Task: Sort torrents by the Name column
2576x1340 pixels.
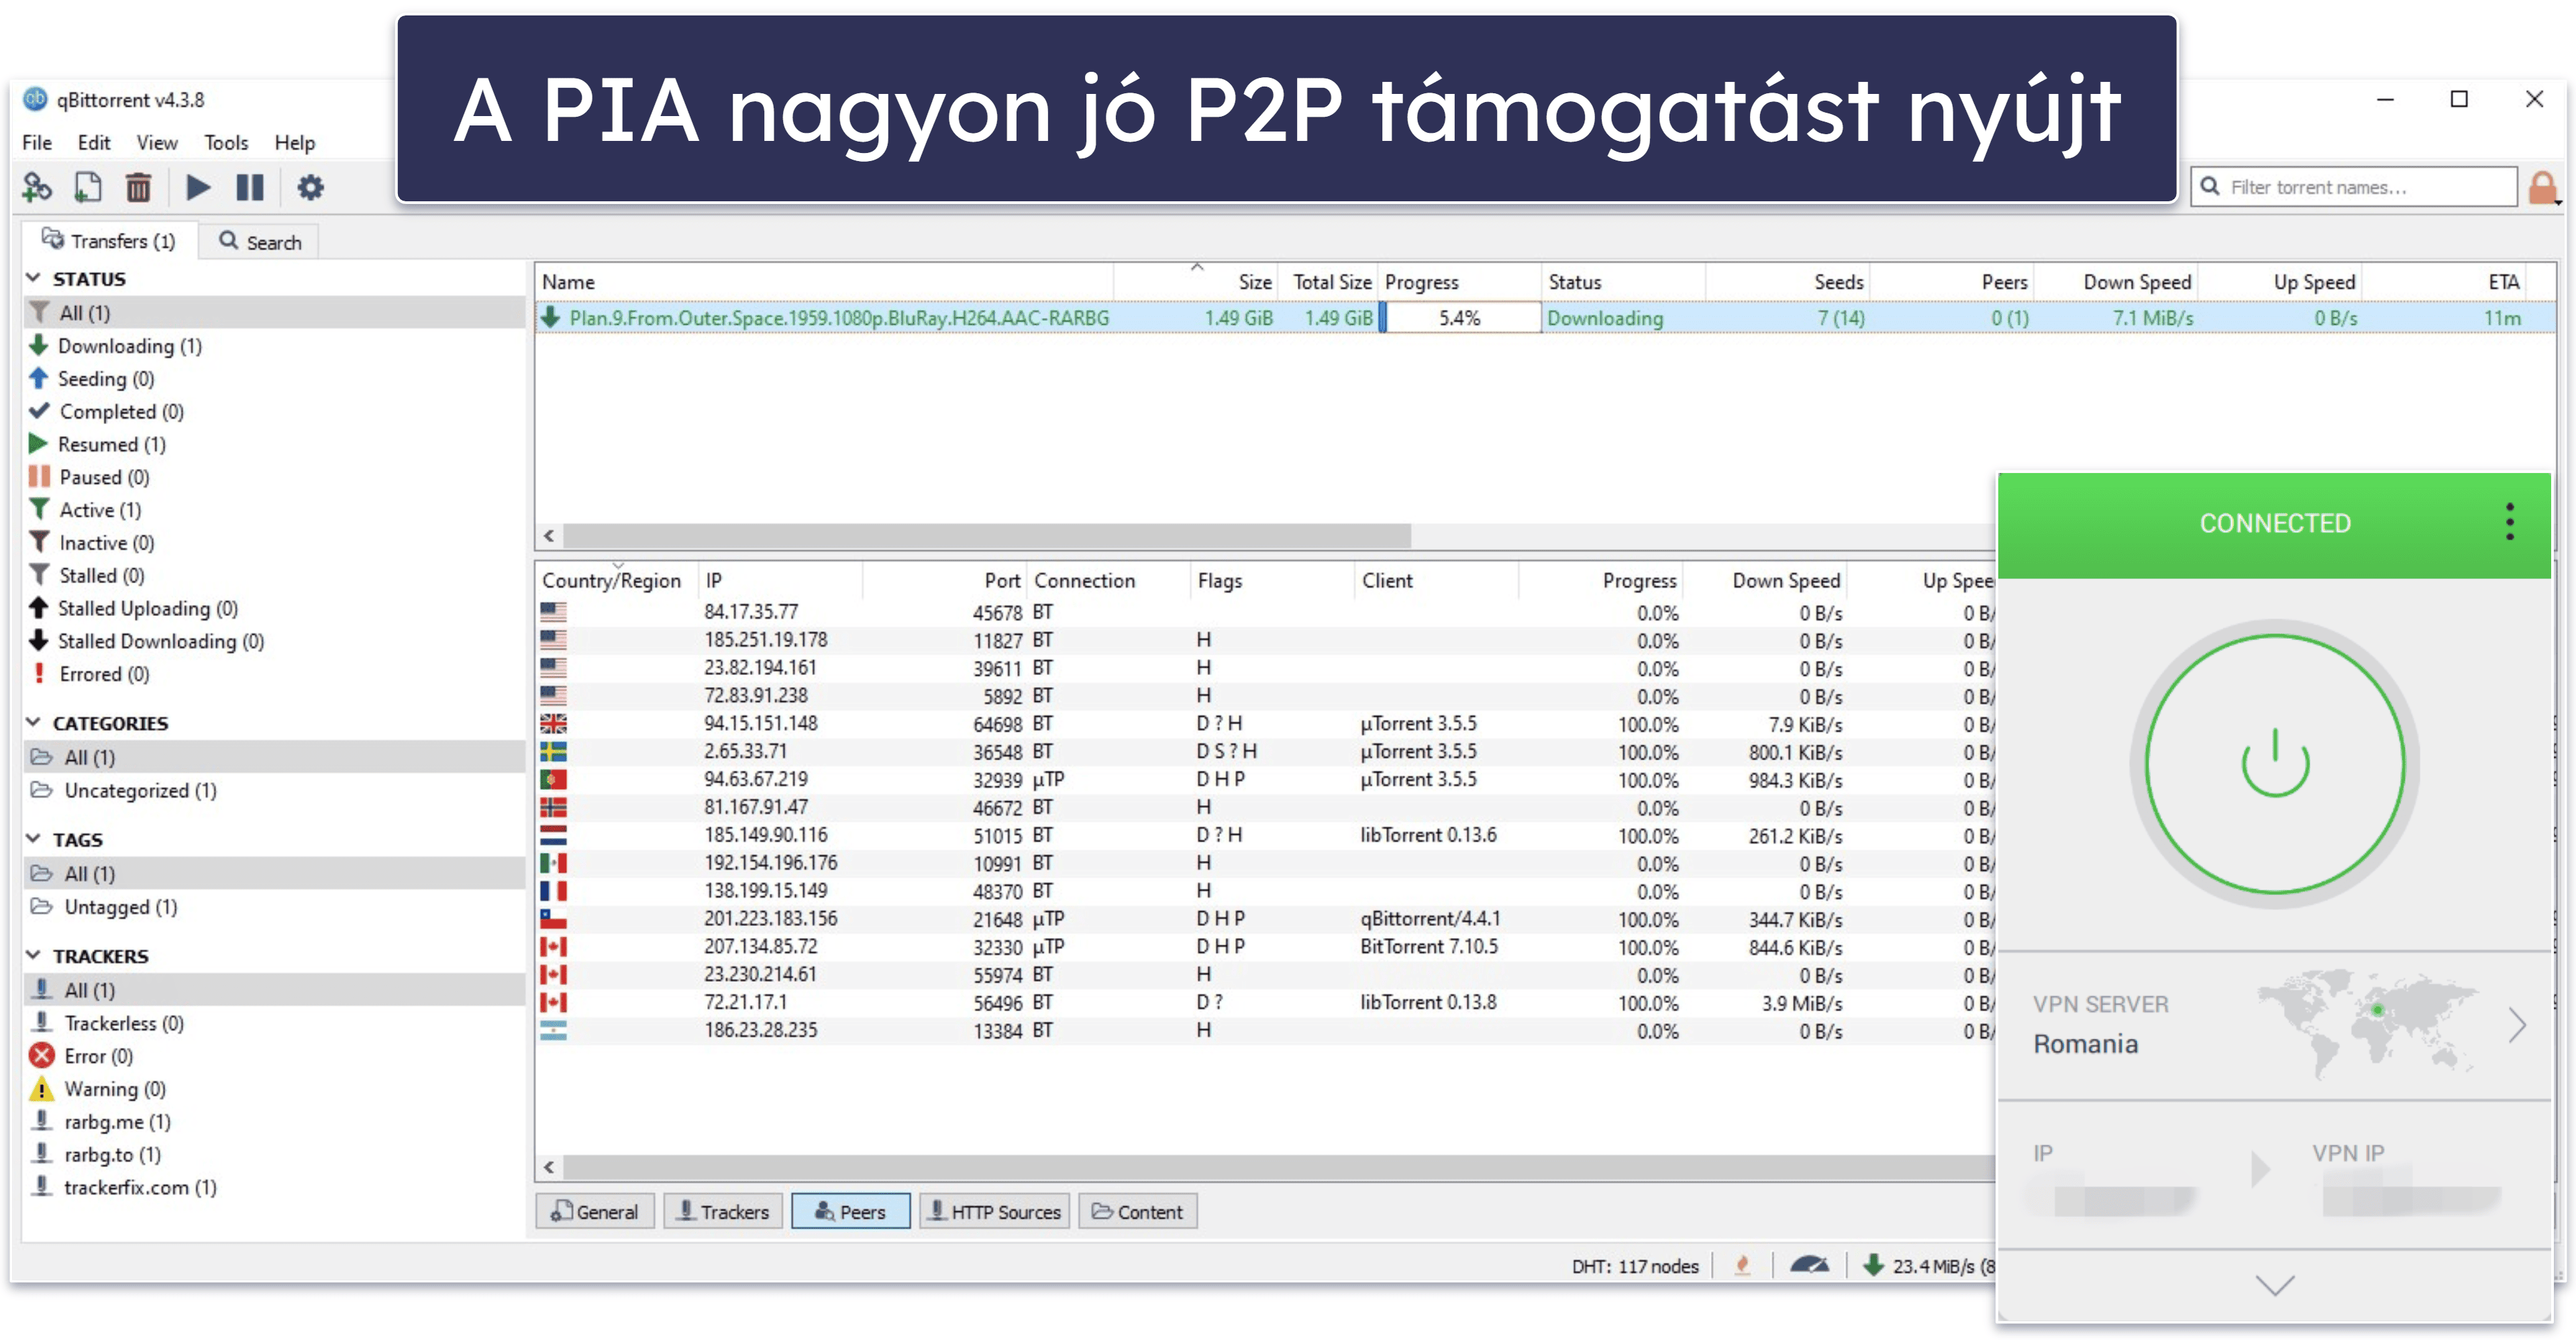Action: (824, 282)
